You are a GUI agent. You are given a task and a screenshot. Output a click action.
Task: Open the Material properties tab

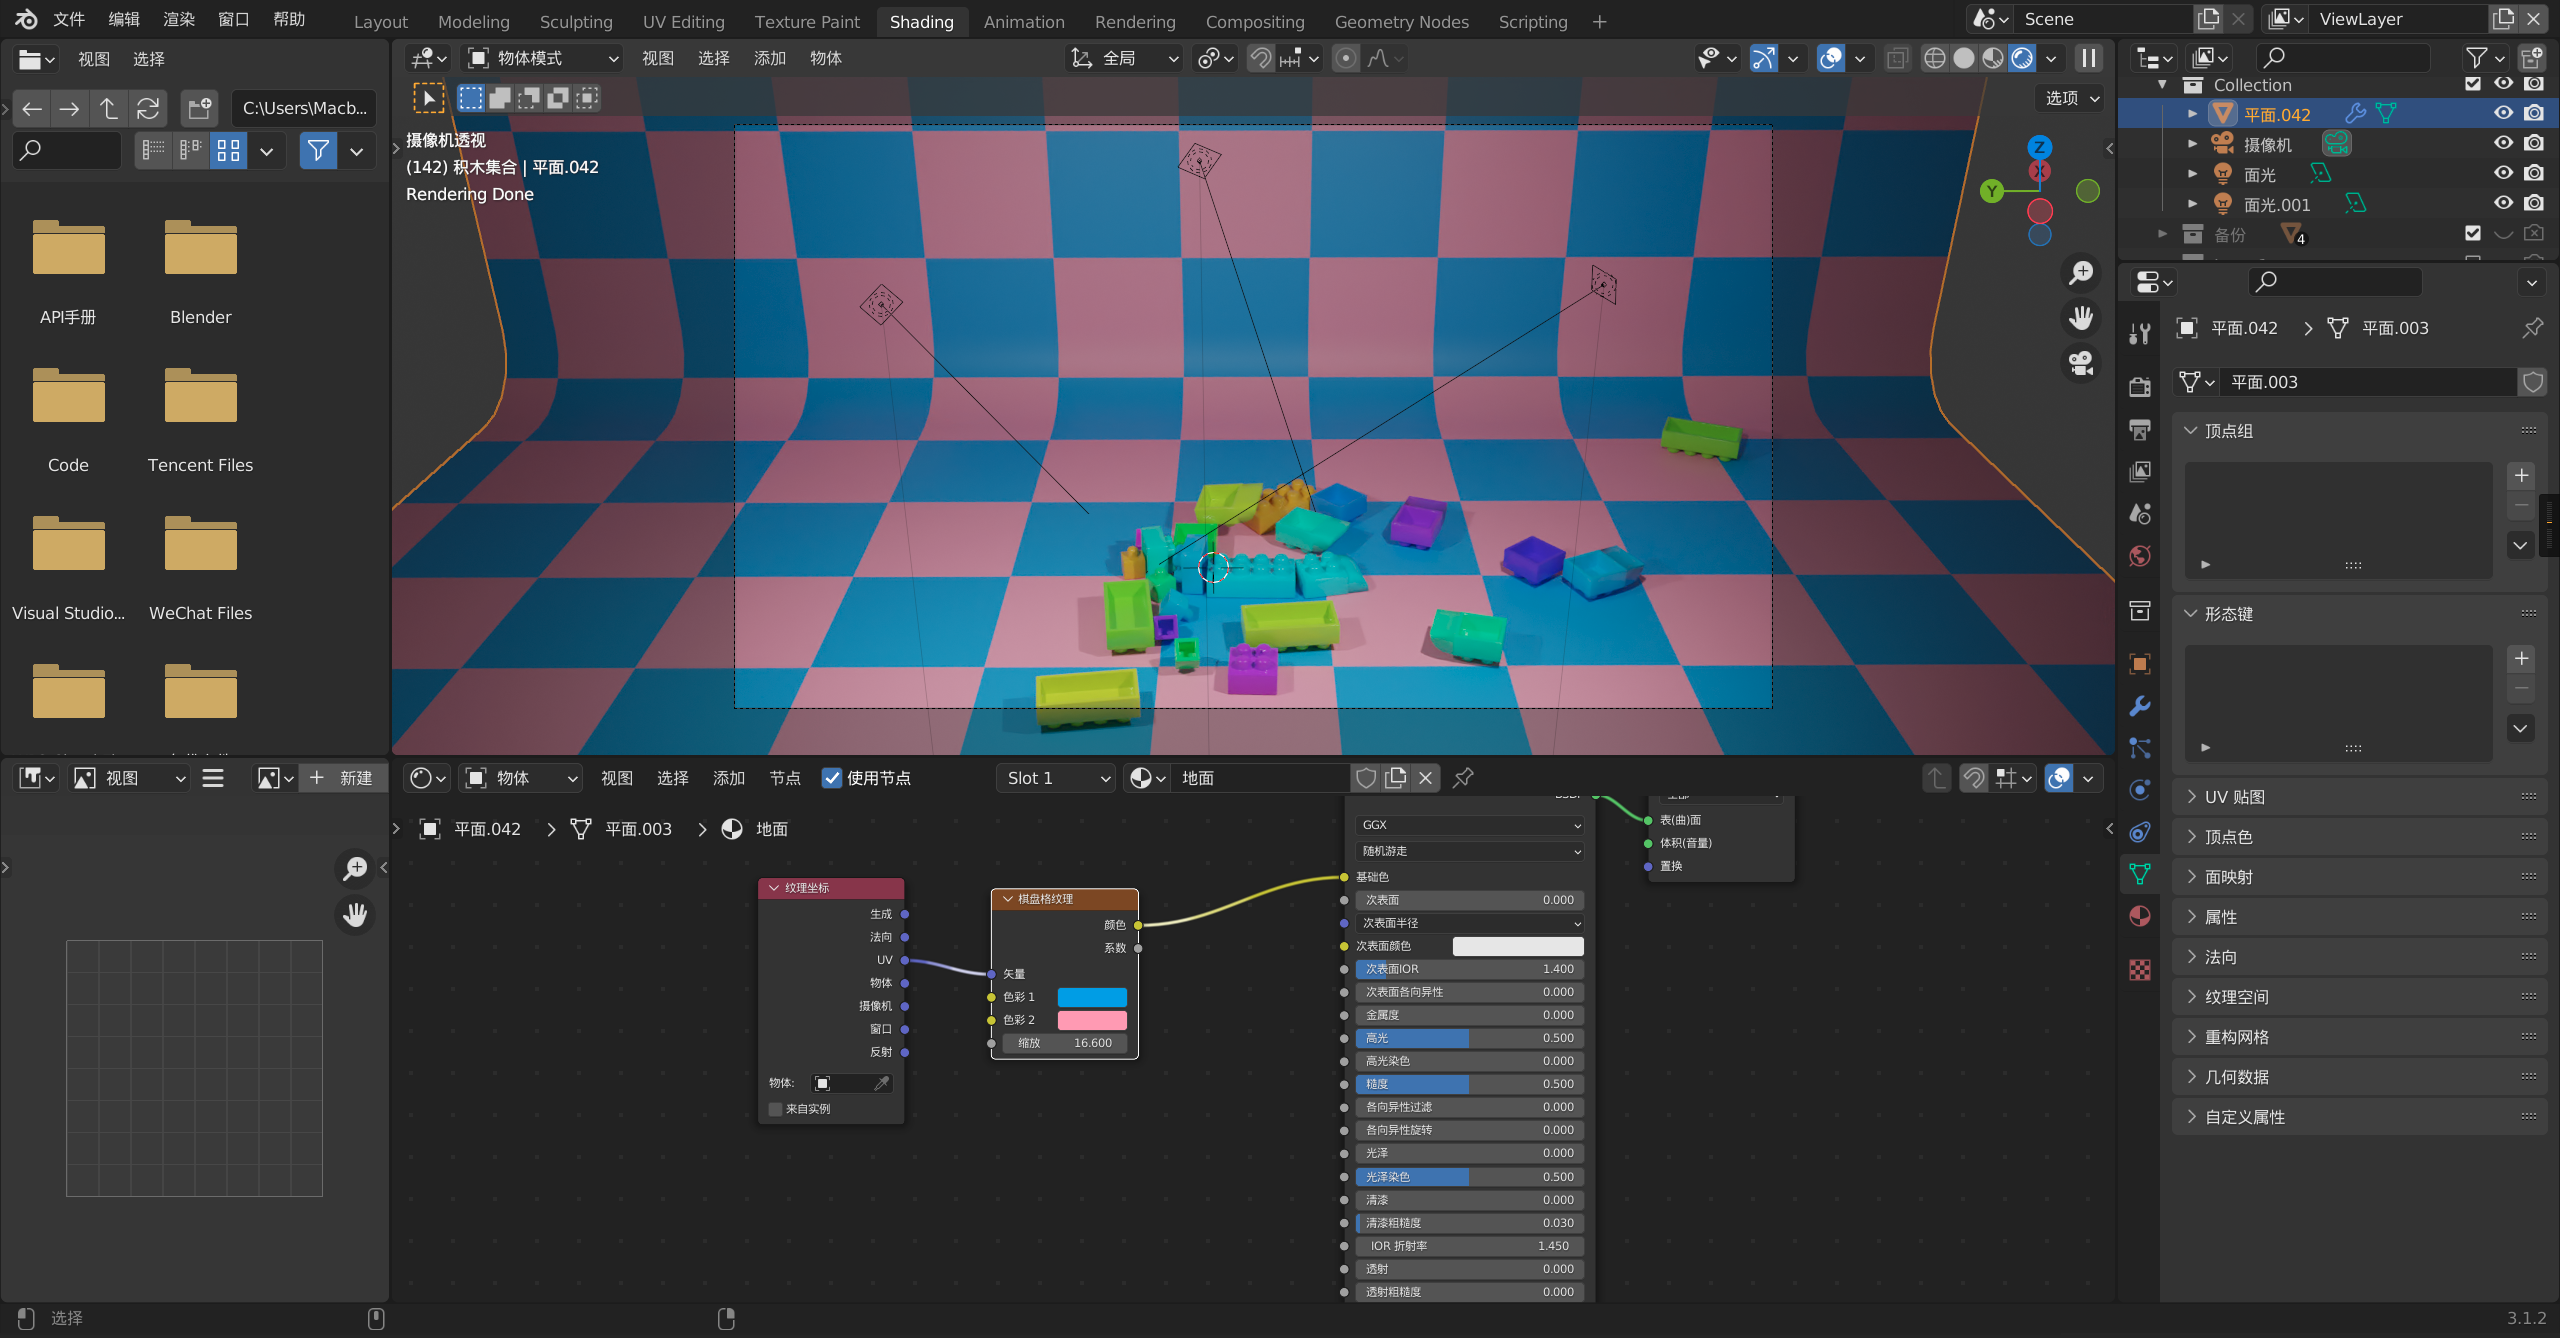[x=2140, y=916]
